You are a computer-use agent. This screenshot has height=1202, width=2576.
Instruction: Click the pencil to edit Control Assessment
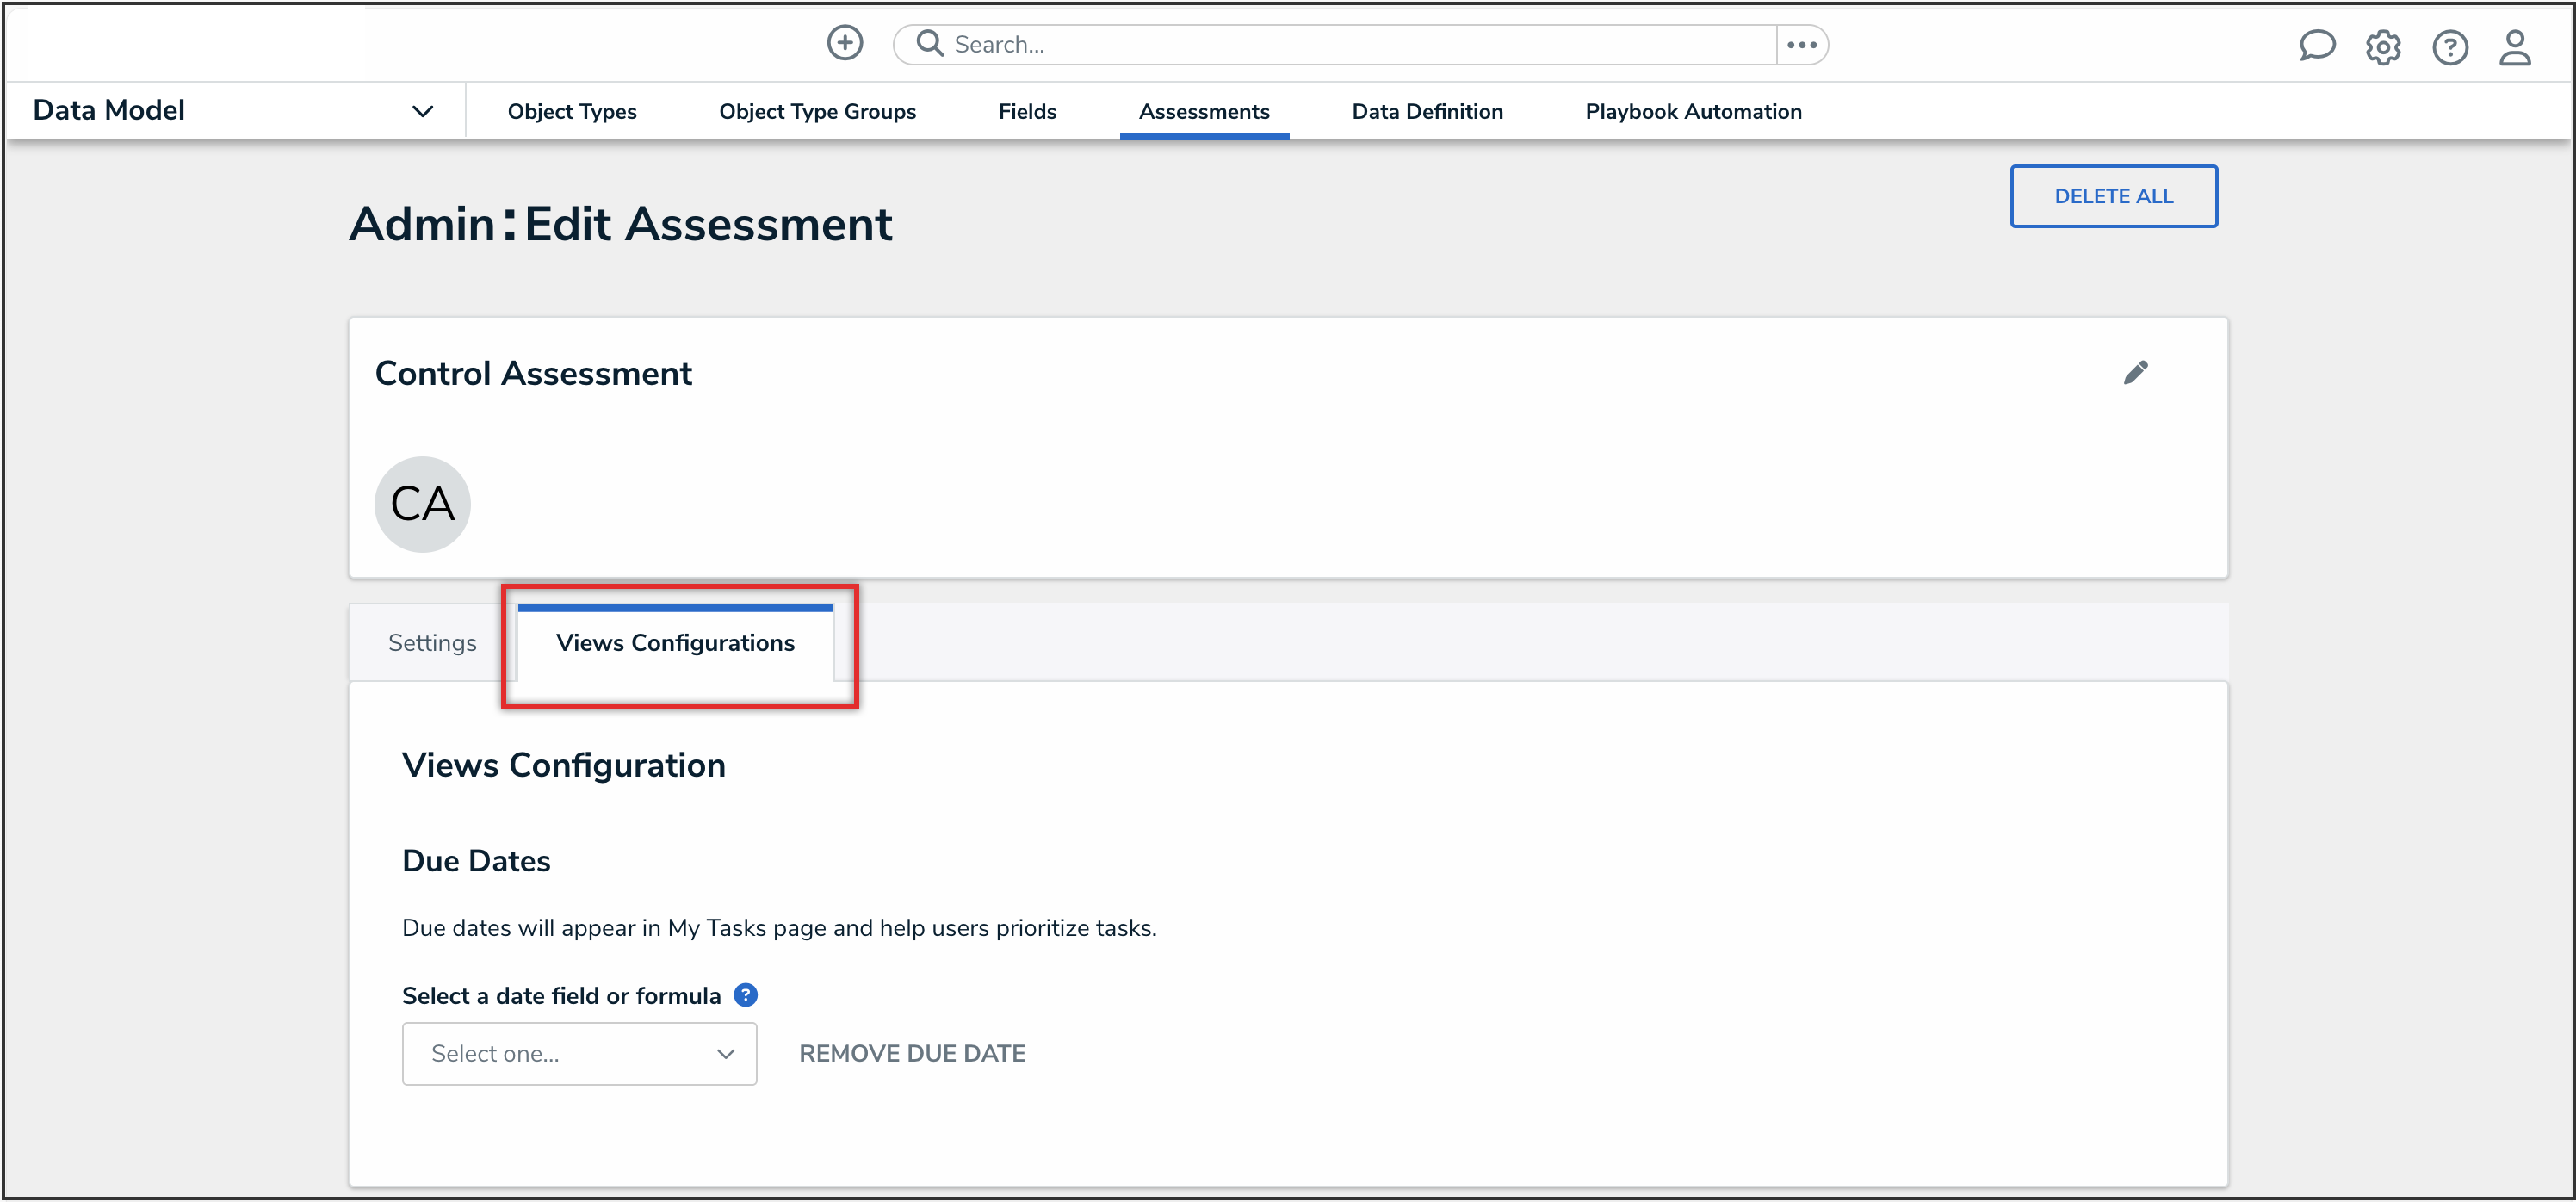tap(2137, 372)
